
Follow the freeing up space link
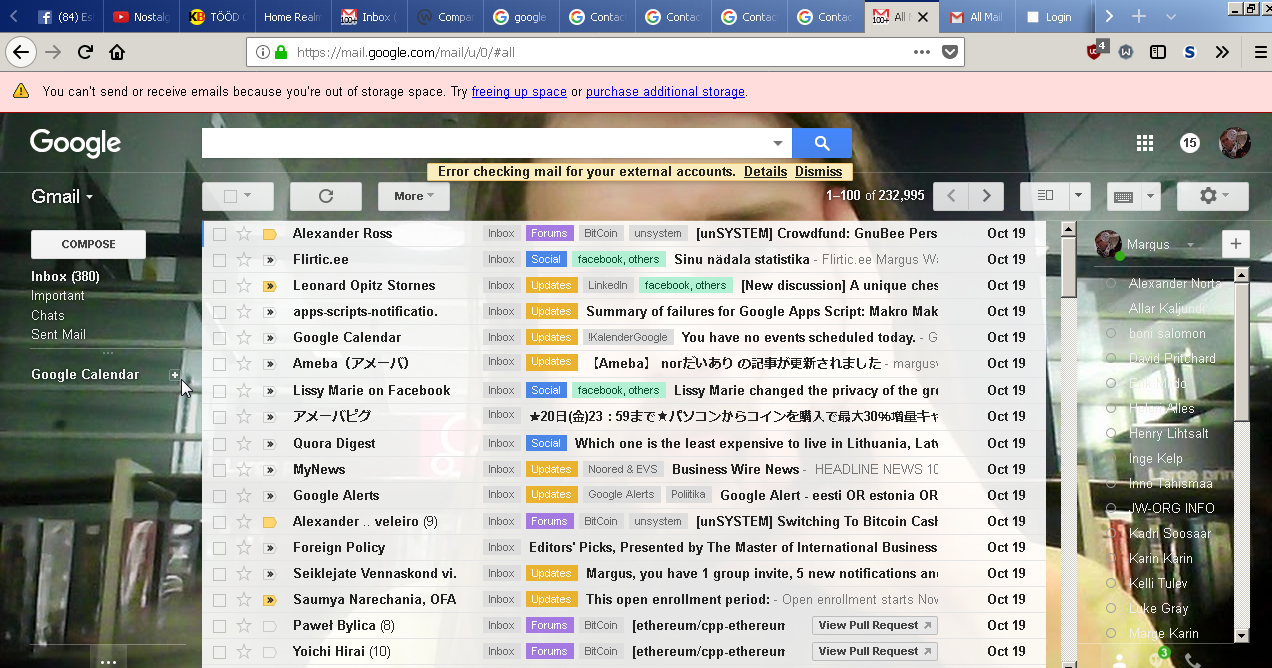(x=519, y=92)
